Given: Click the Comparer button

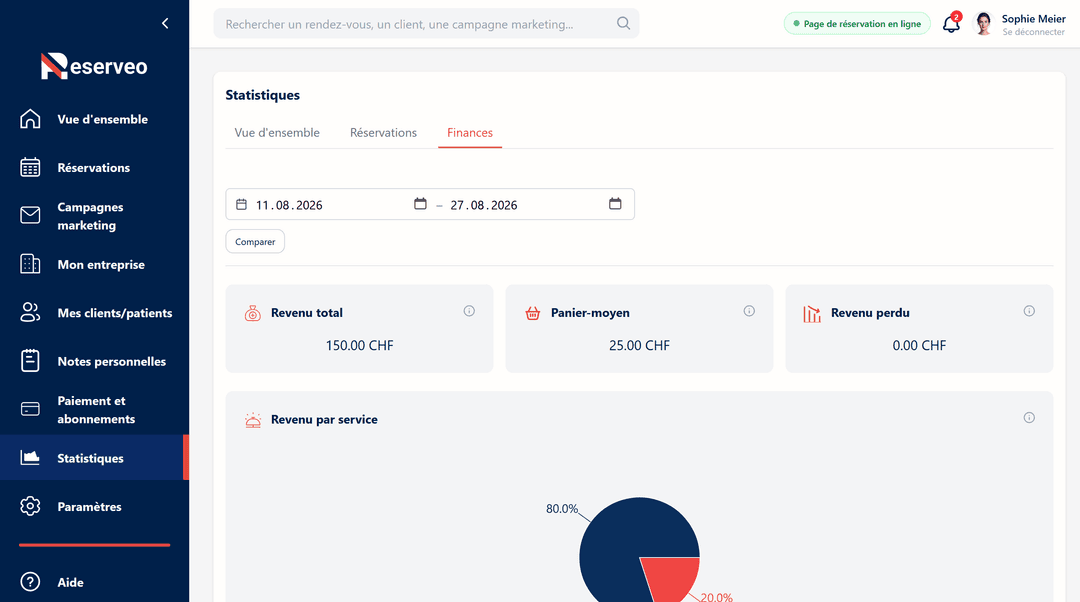Looking at the screenshot, I should click(255, 241).
